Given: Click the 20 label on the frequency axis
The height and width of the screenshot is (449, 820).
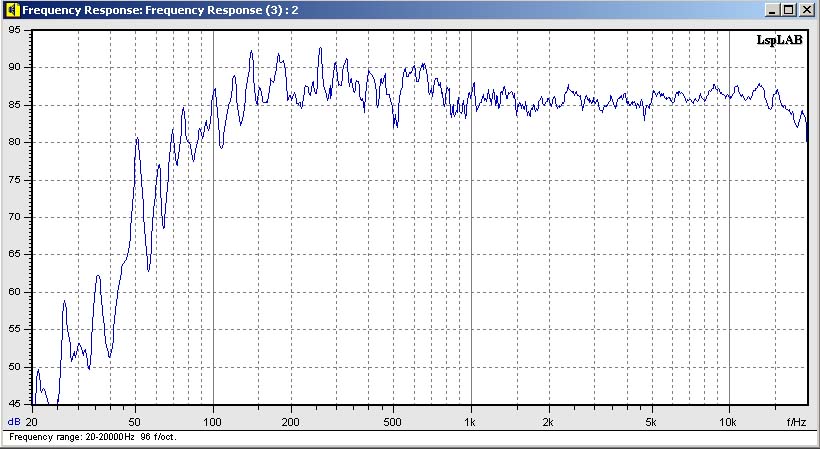Looking at the screenshot, I should [x=31, y=422].
